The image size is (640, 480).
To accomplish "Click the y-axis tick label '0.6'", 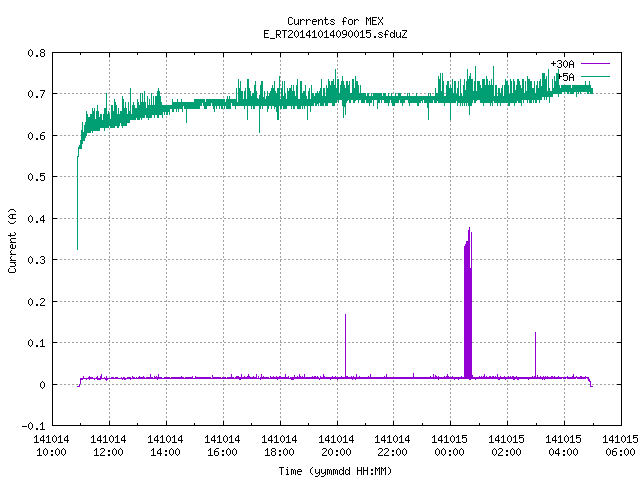I will (36, 136).
